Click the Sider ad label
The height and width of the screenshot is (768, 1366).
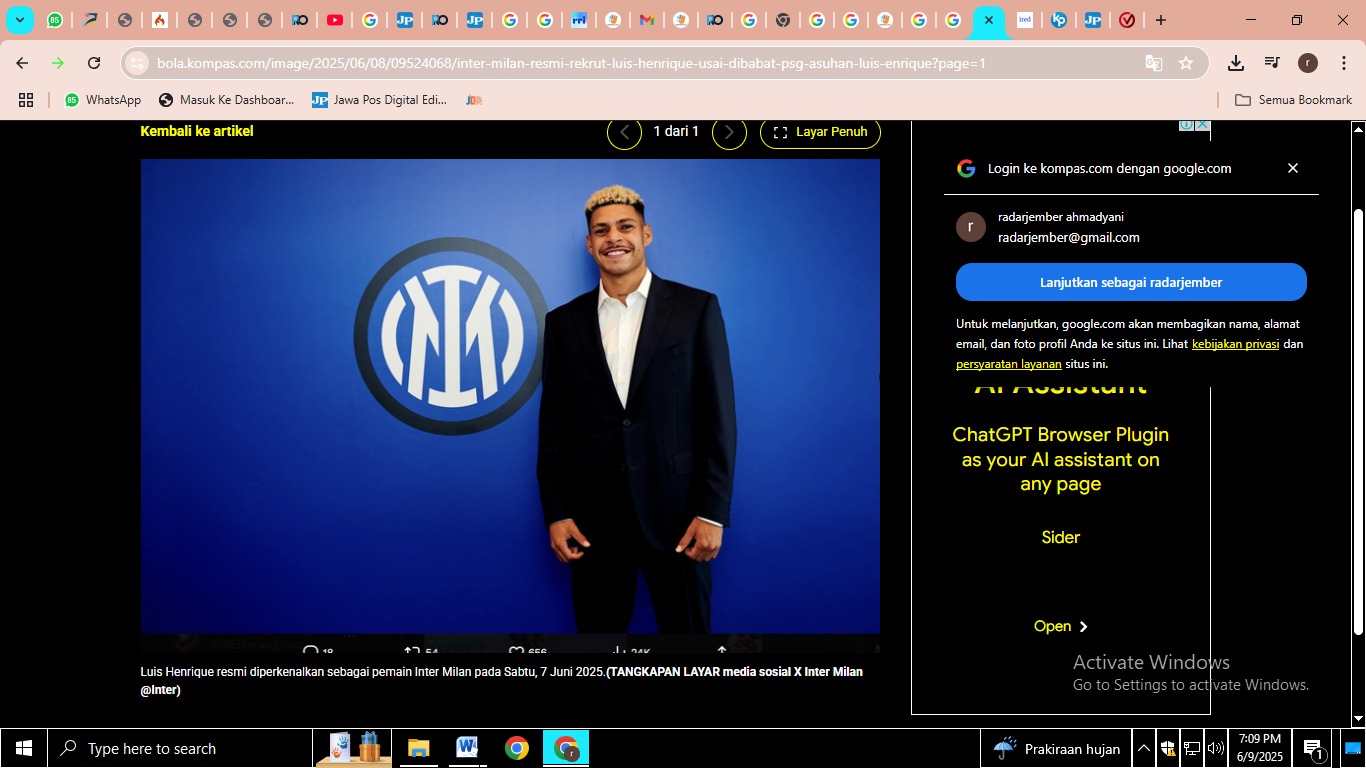(x=1061, y=537)
